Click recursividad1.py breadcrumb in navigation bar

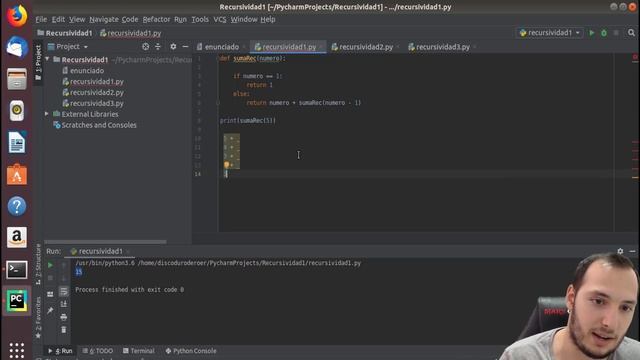point(131,33)
